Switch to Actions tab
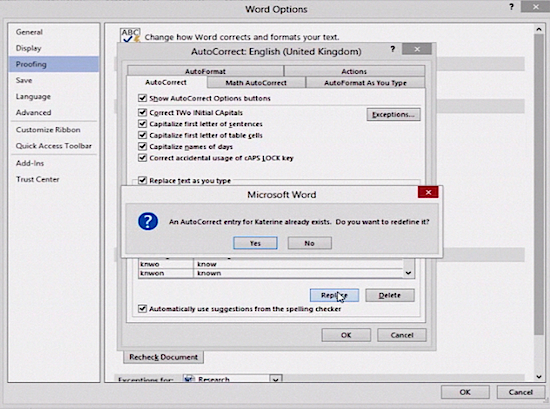 point(354,71)
